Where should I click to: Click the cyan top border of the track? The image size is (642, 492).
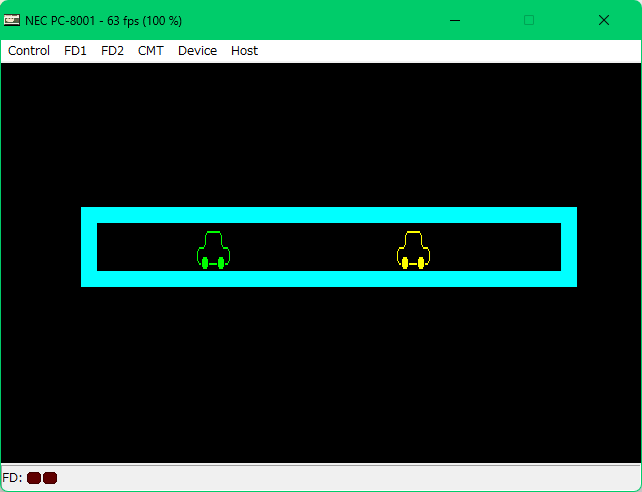[328, 215]
